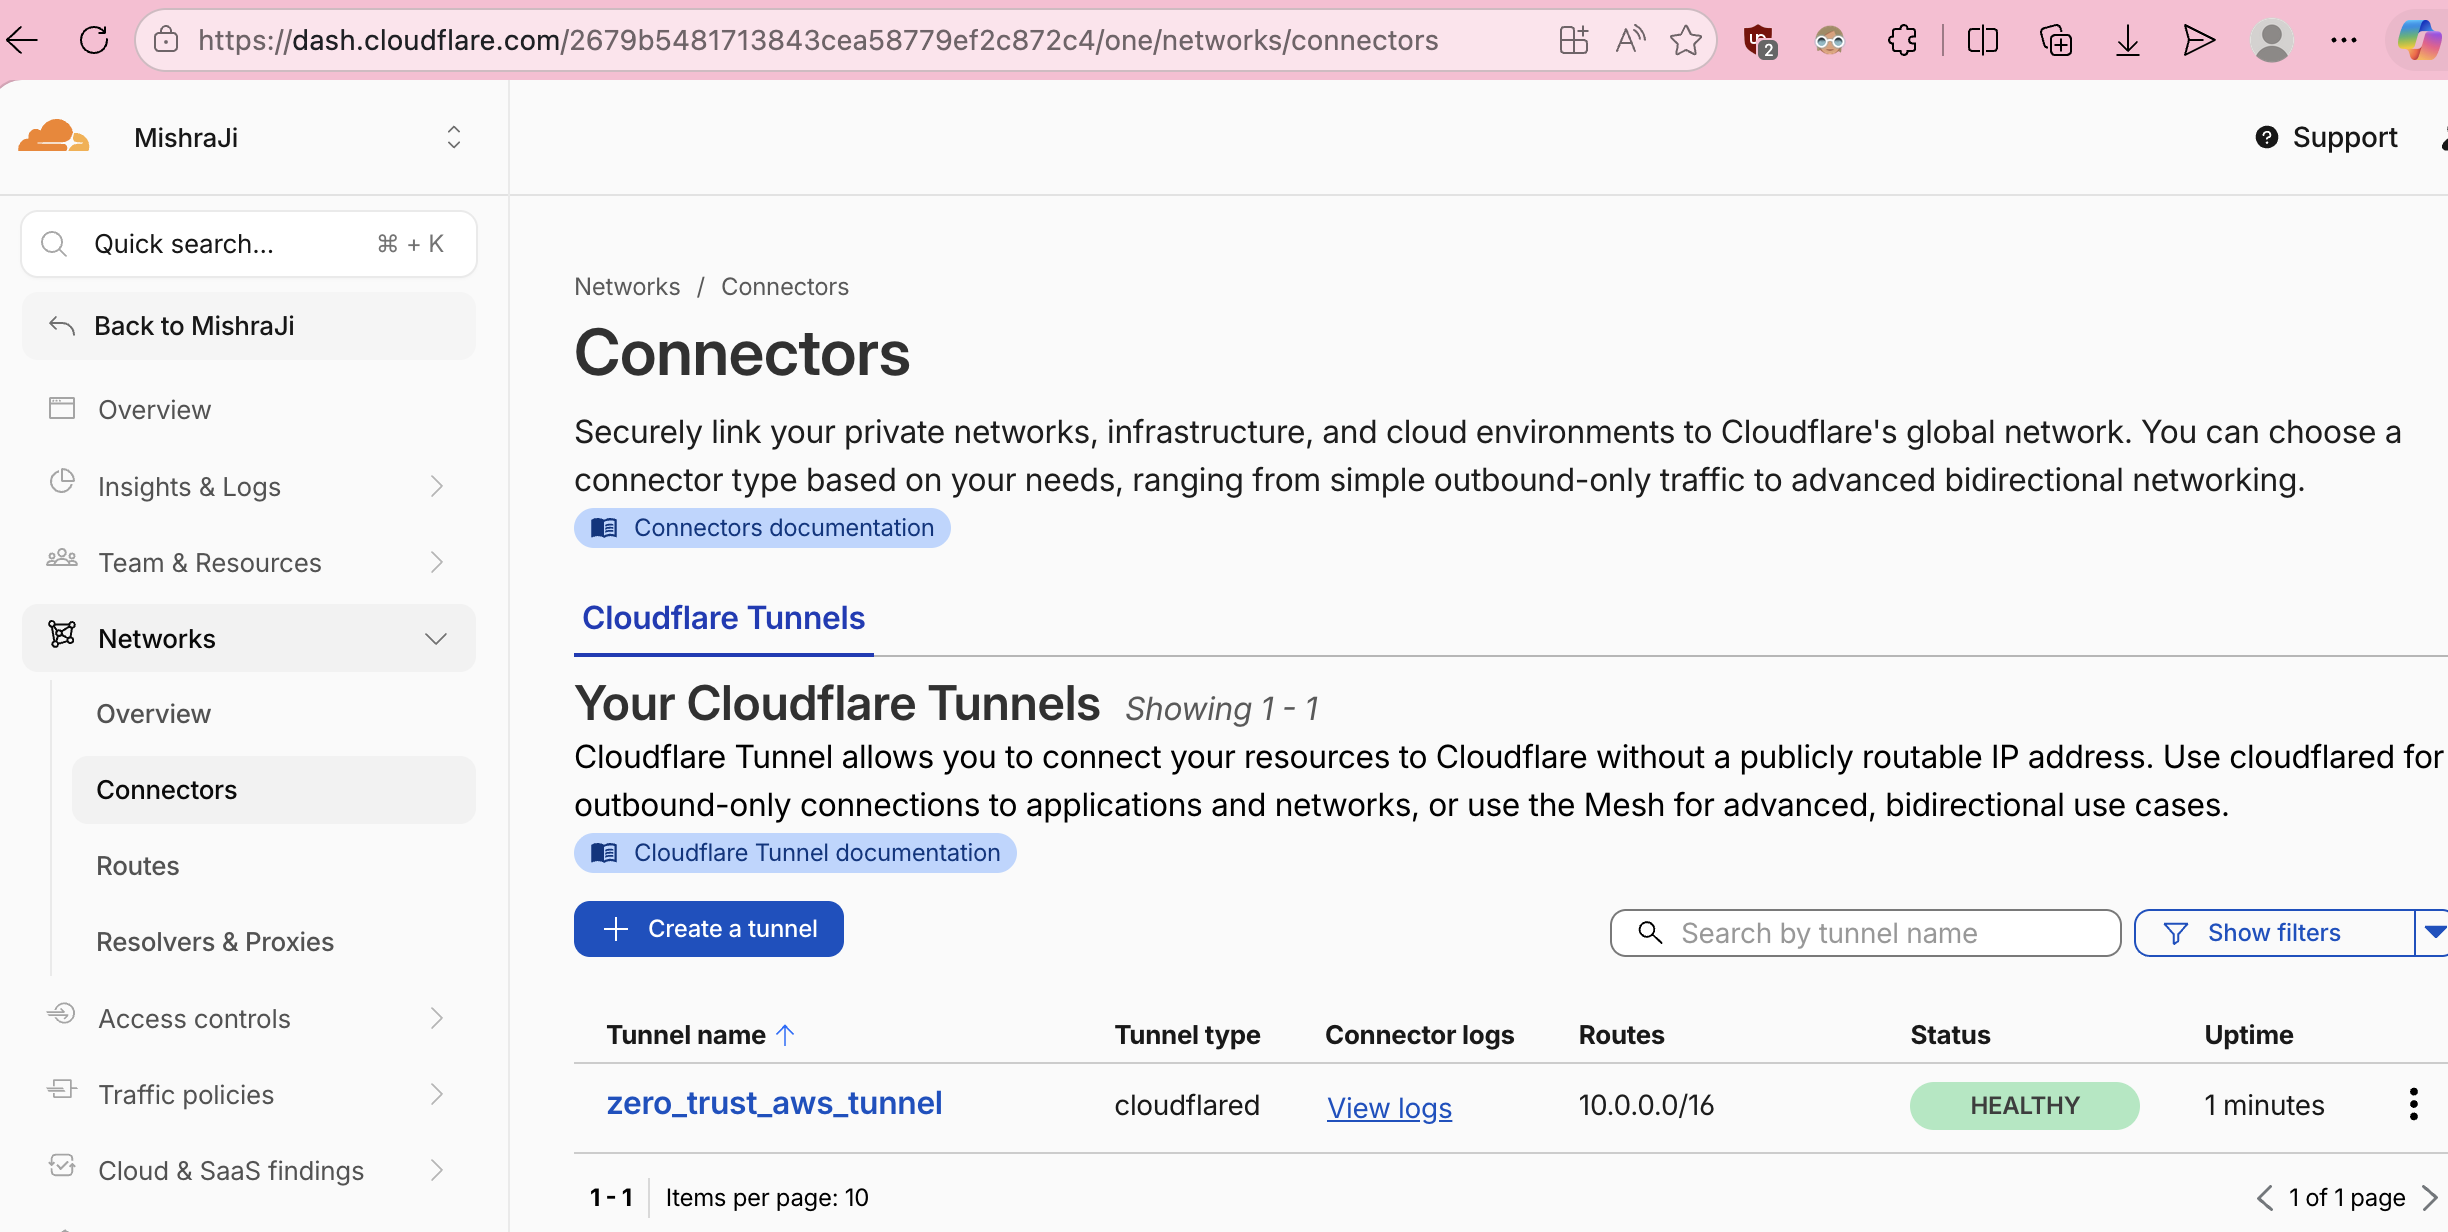This screenshot has height=1232, width=2448.
Task: Click the Cloudflare cloud logo
Action: (54, 137)
